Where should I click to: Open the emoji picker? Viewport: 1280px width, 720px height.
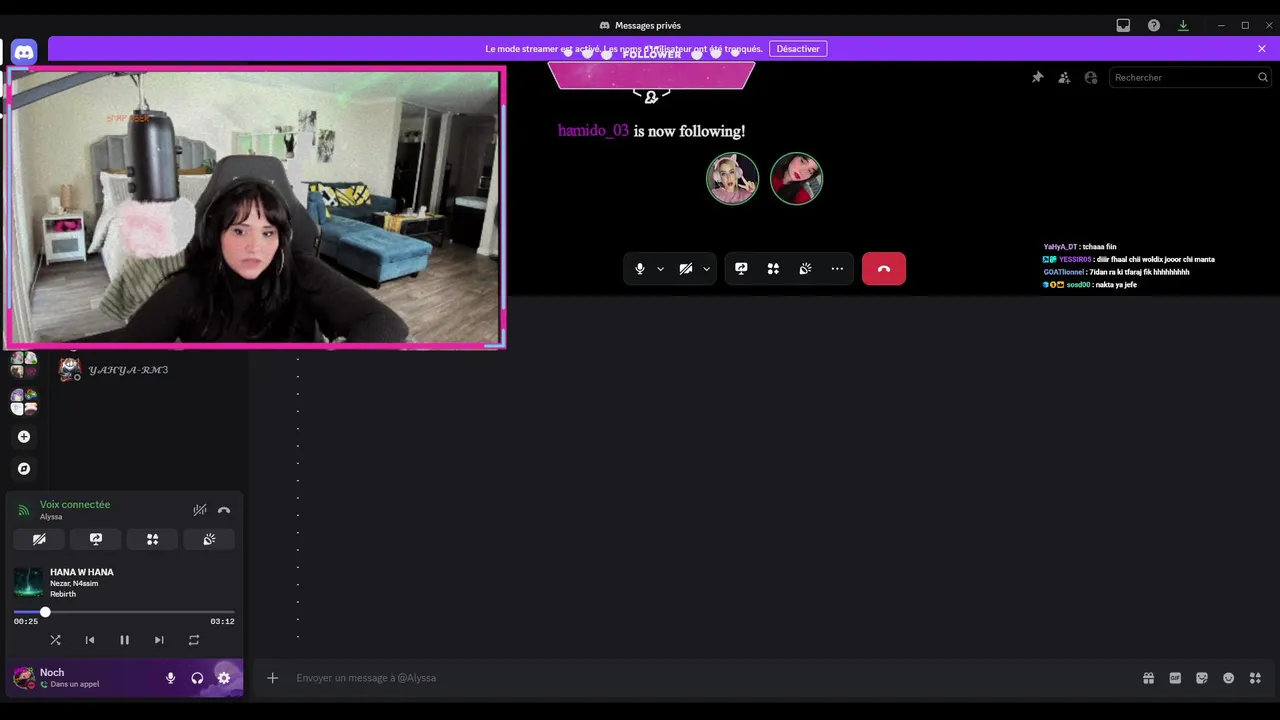point(1229,678)
